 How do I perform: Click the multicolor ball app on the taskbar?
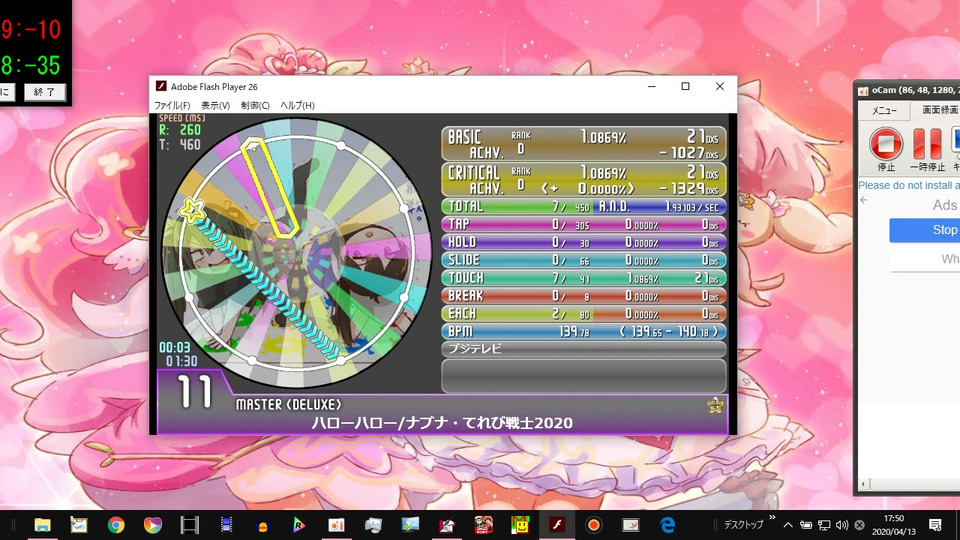152,525
